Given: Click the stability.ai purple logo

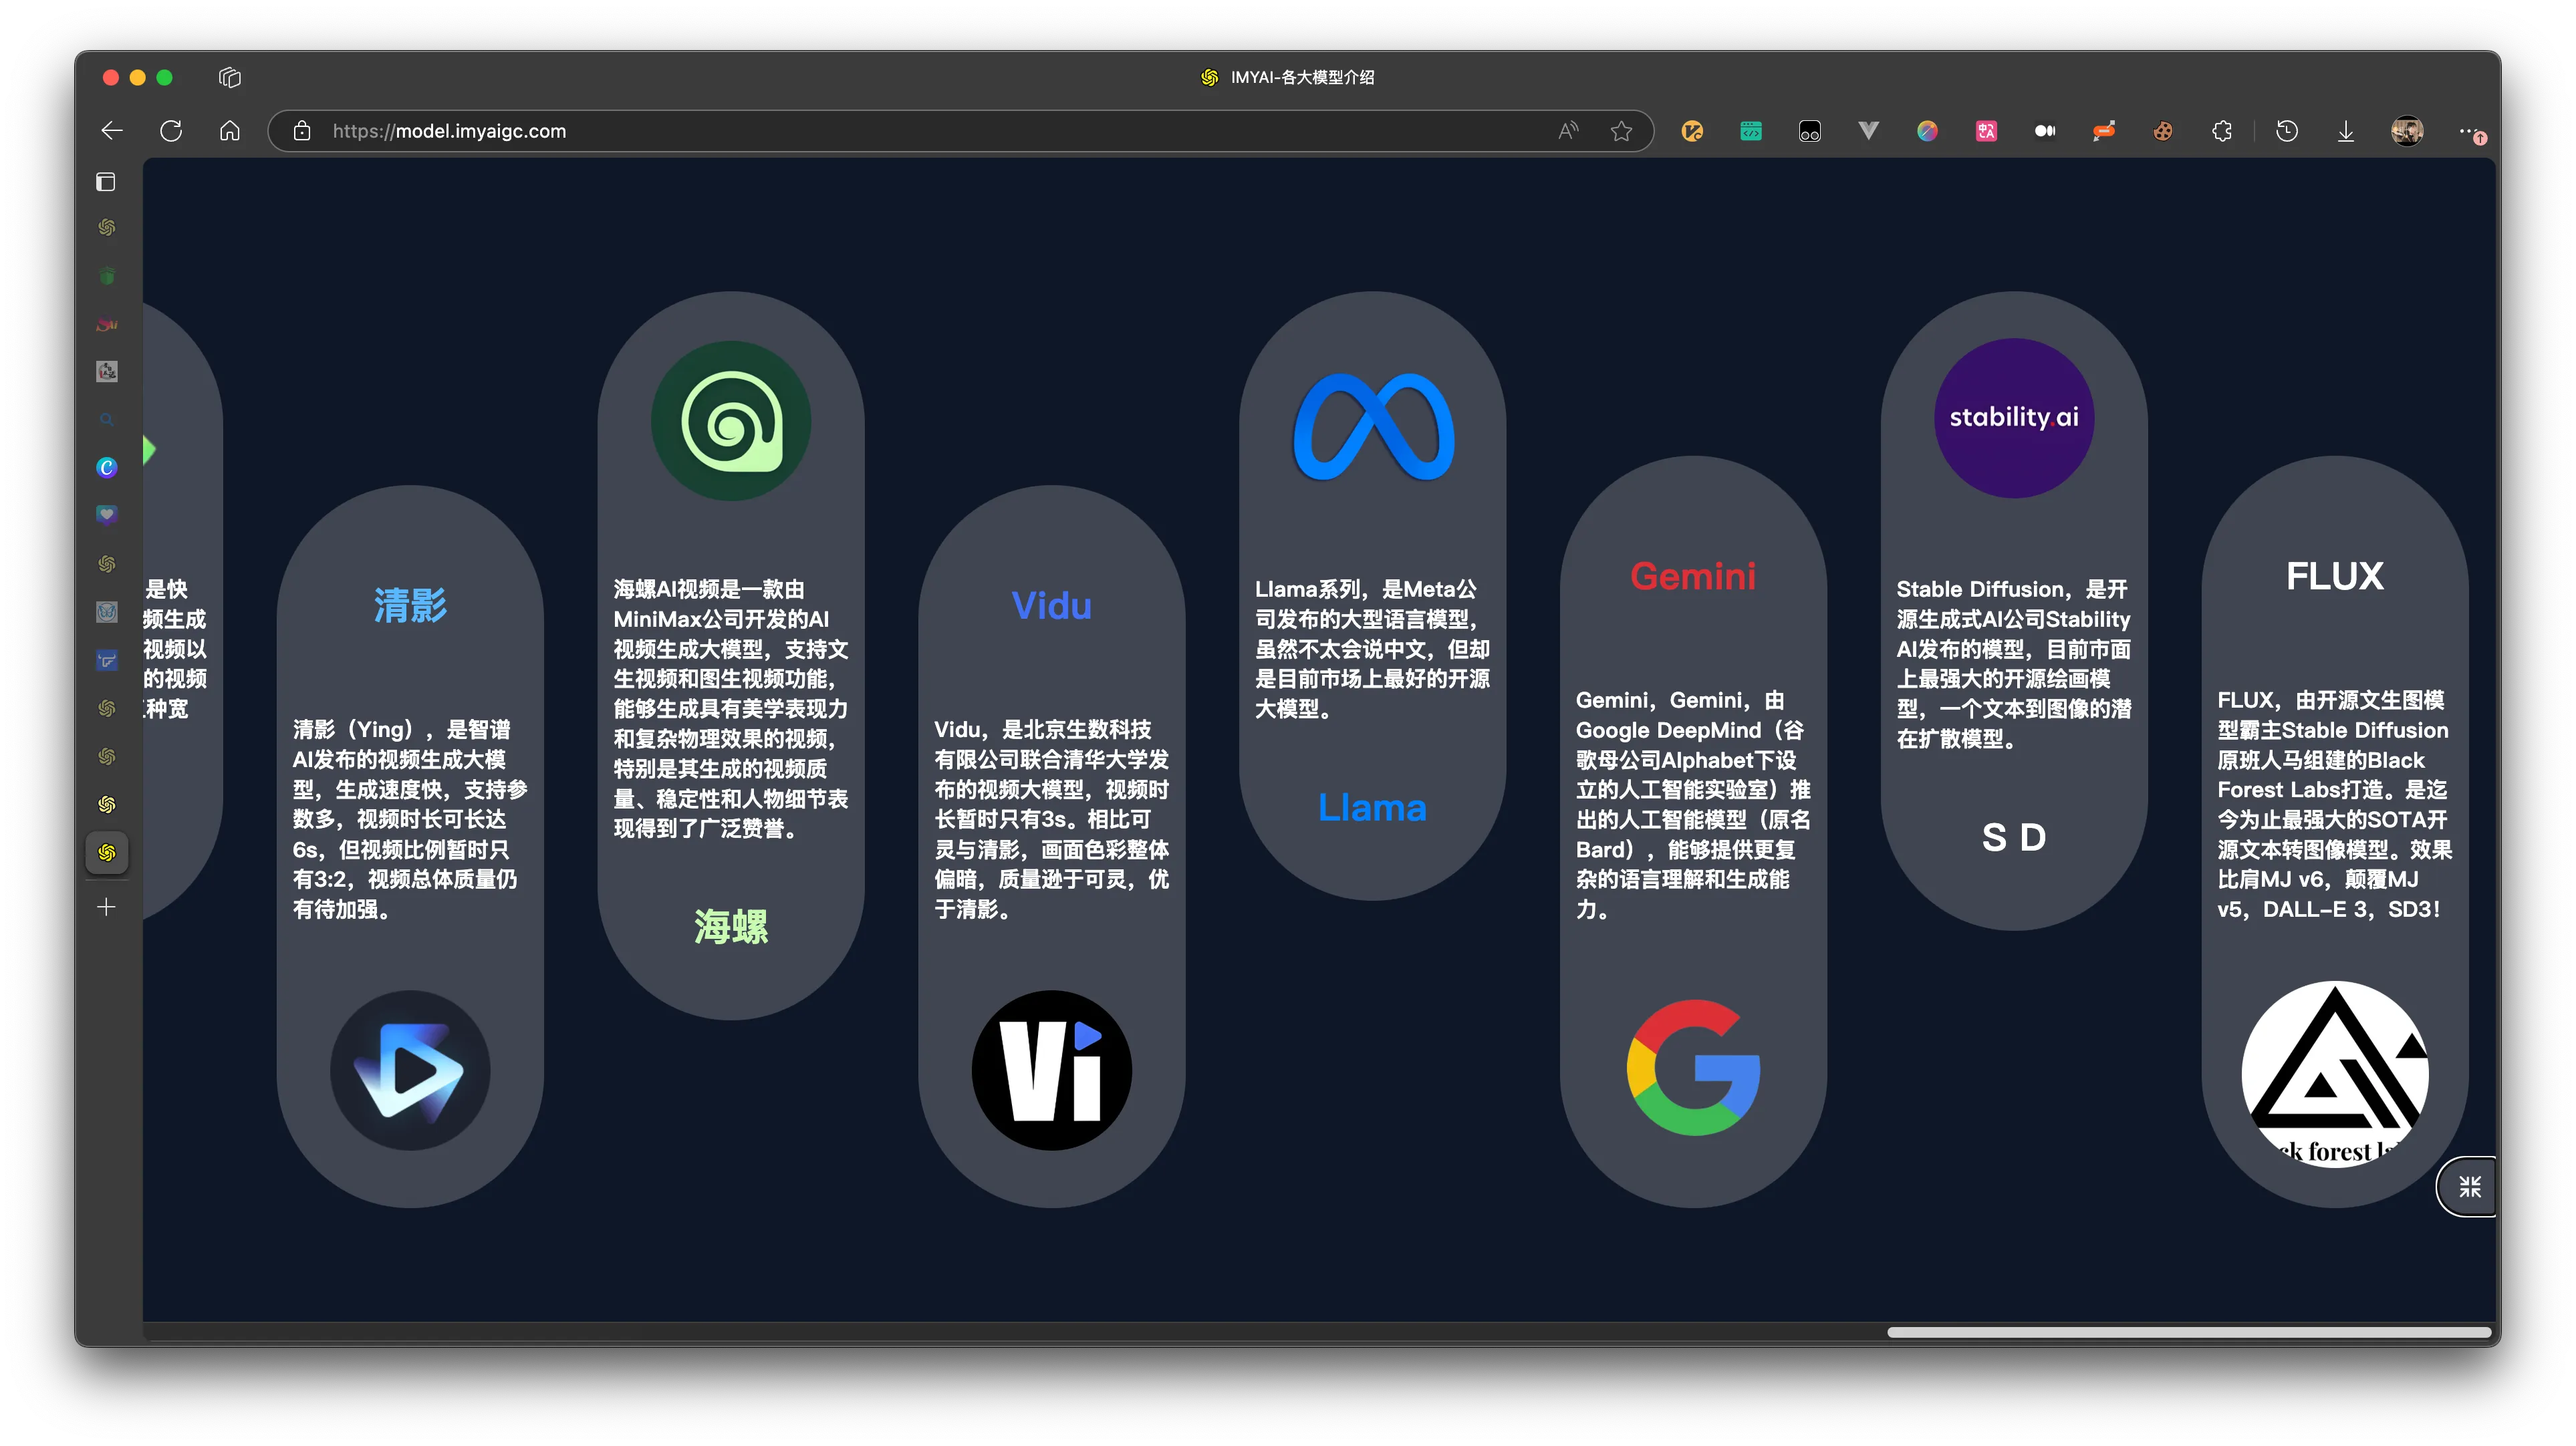Looking at the screenshot, I should coord(2014,418).
